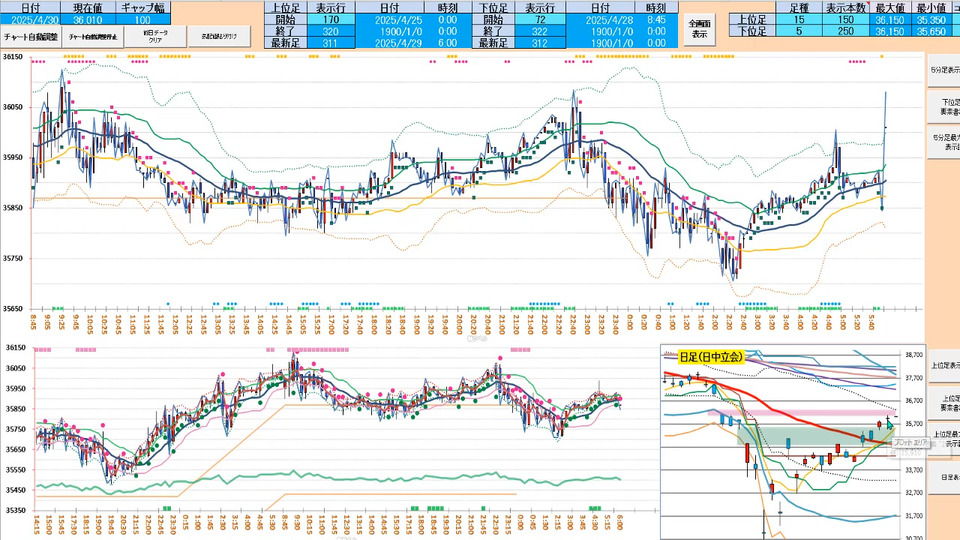960x540 pixels.
Task: Click the 上位足表示 button at the right edge
Action: 943,366
